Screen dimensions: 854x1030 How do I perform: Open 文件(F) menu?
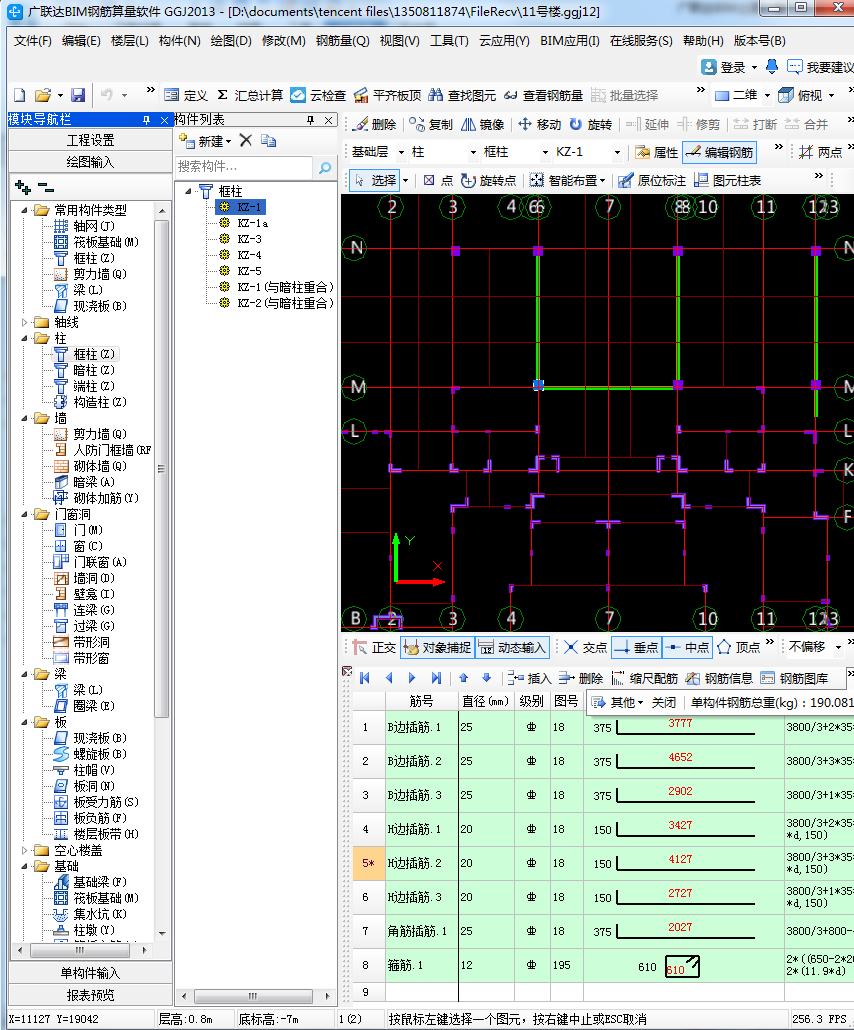click(x=33, y=41)
